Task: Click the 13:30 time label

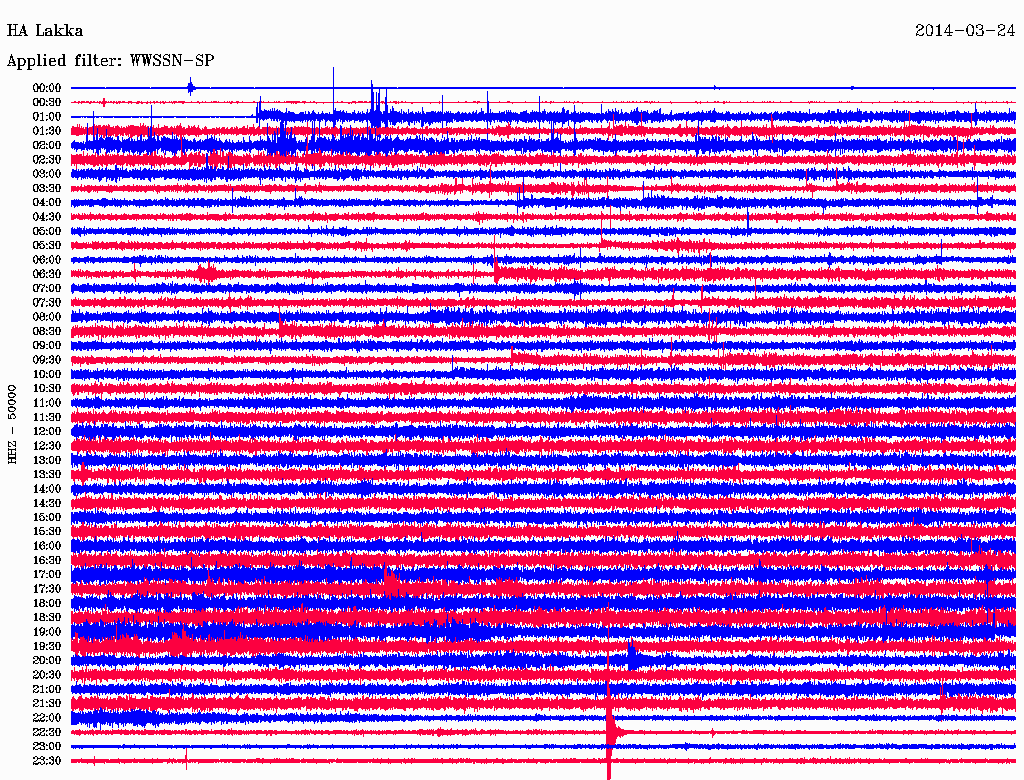Action: coord(47,474)
